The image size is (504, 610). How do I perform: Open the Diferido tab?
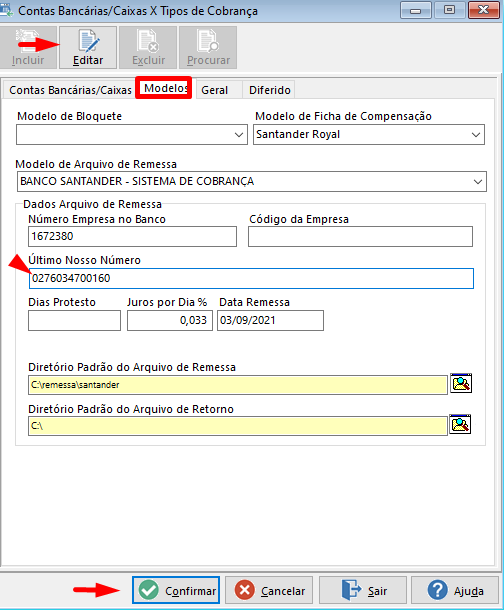click(x=270, y=90)
